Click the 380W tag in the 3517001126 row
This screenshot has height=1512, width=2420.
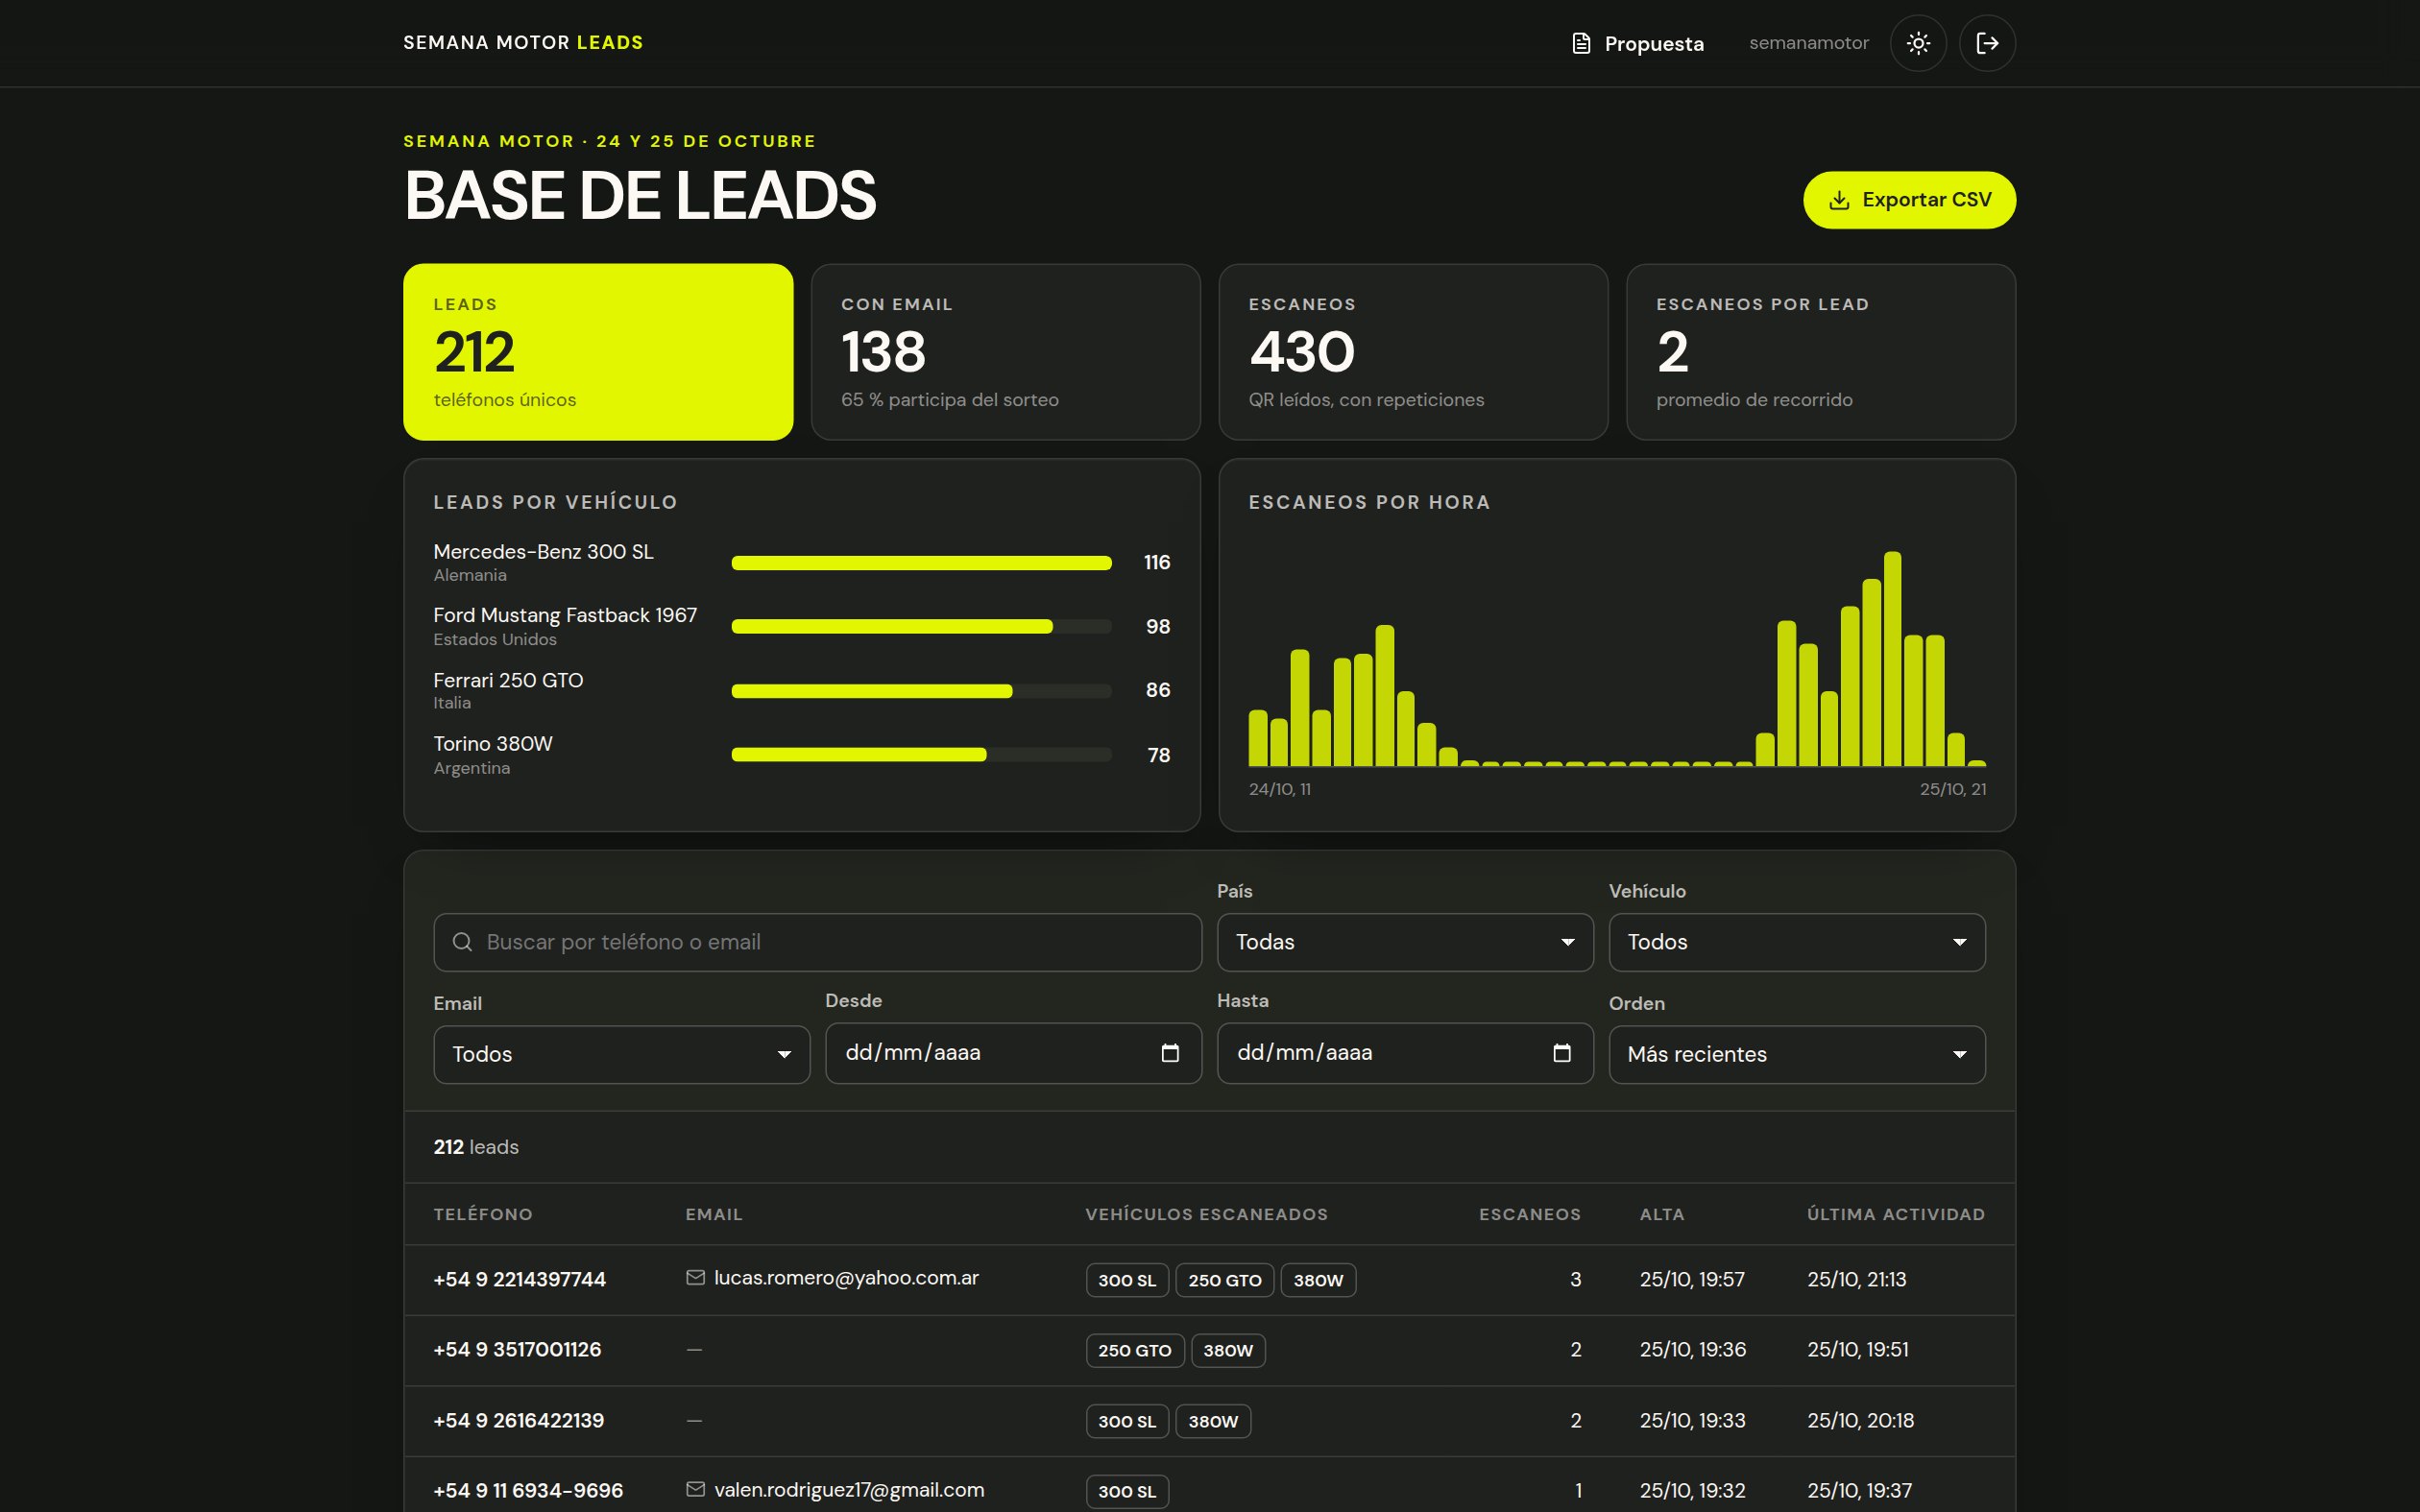tap(1227, 1350)
